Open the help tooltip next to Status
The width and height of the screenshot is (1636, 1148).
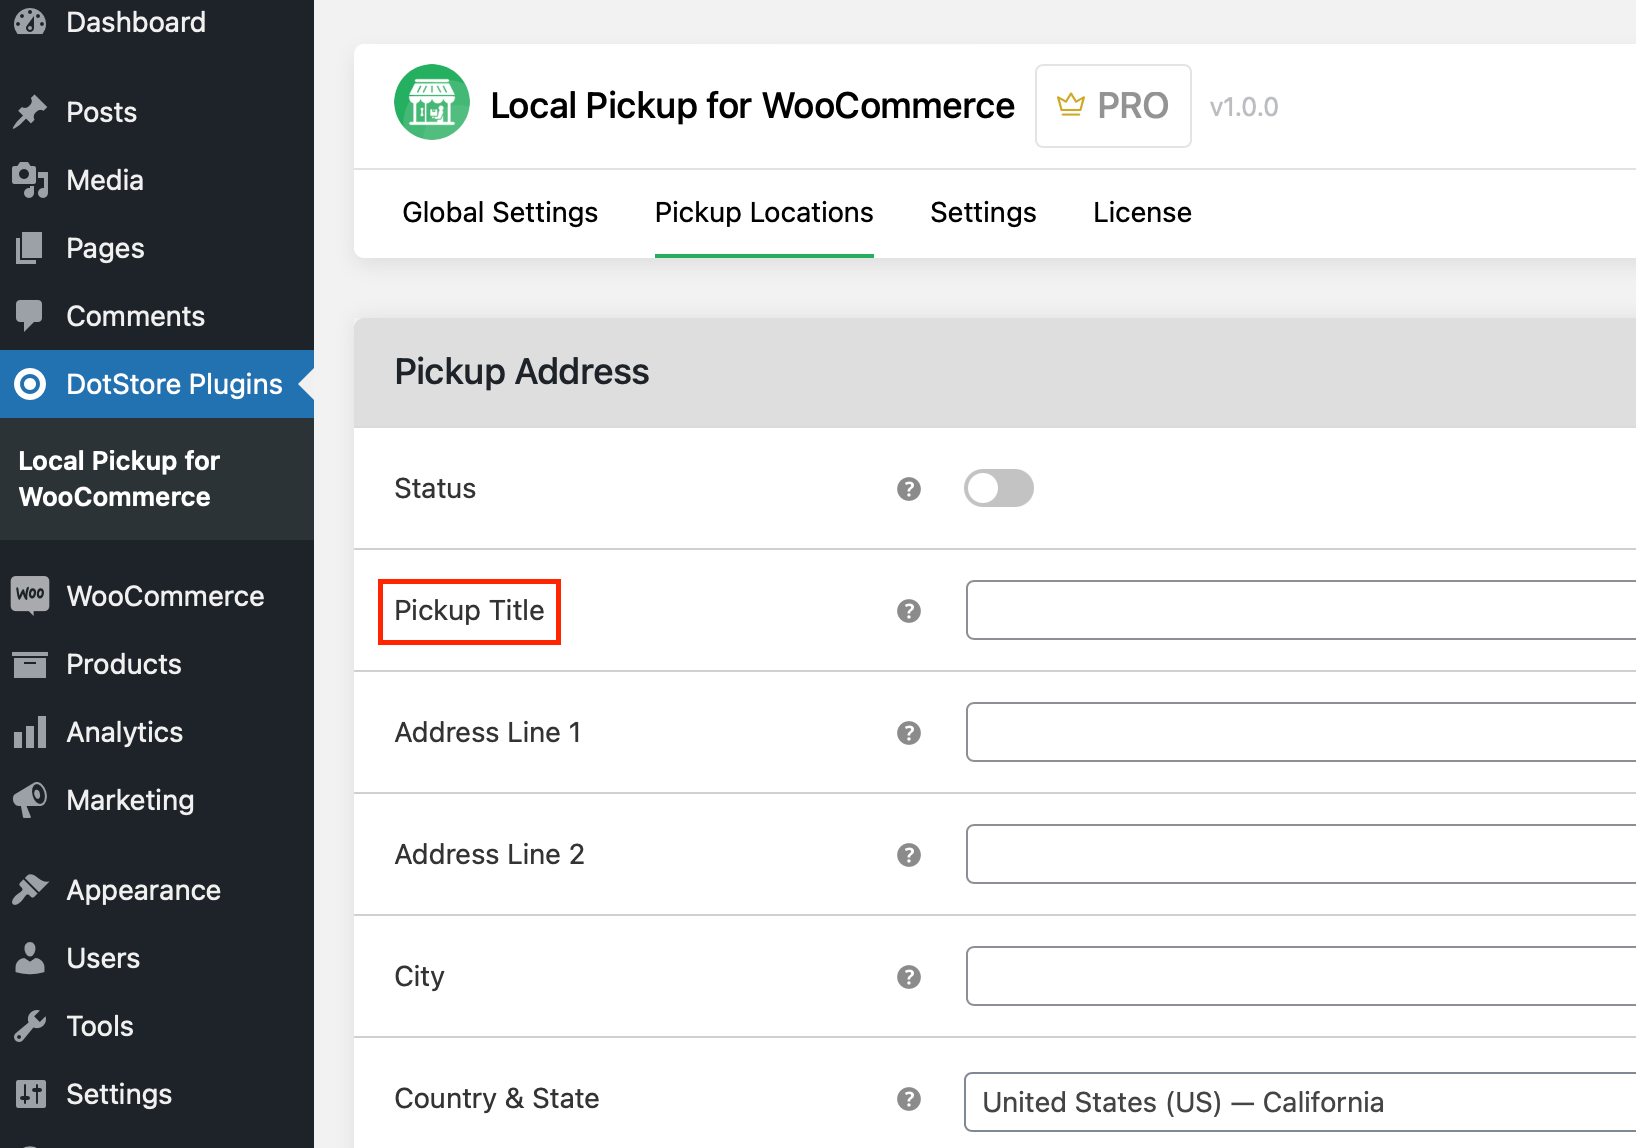coord(908,489)
